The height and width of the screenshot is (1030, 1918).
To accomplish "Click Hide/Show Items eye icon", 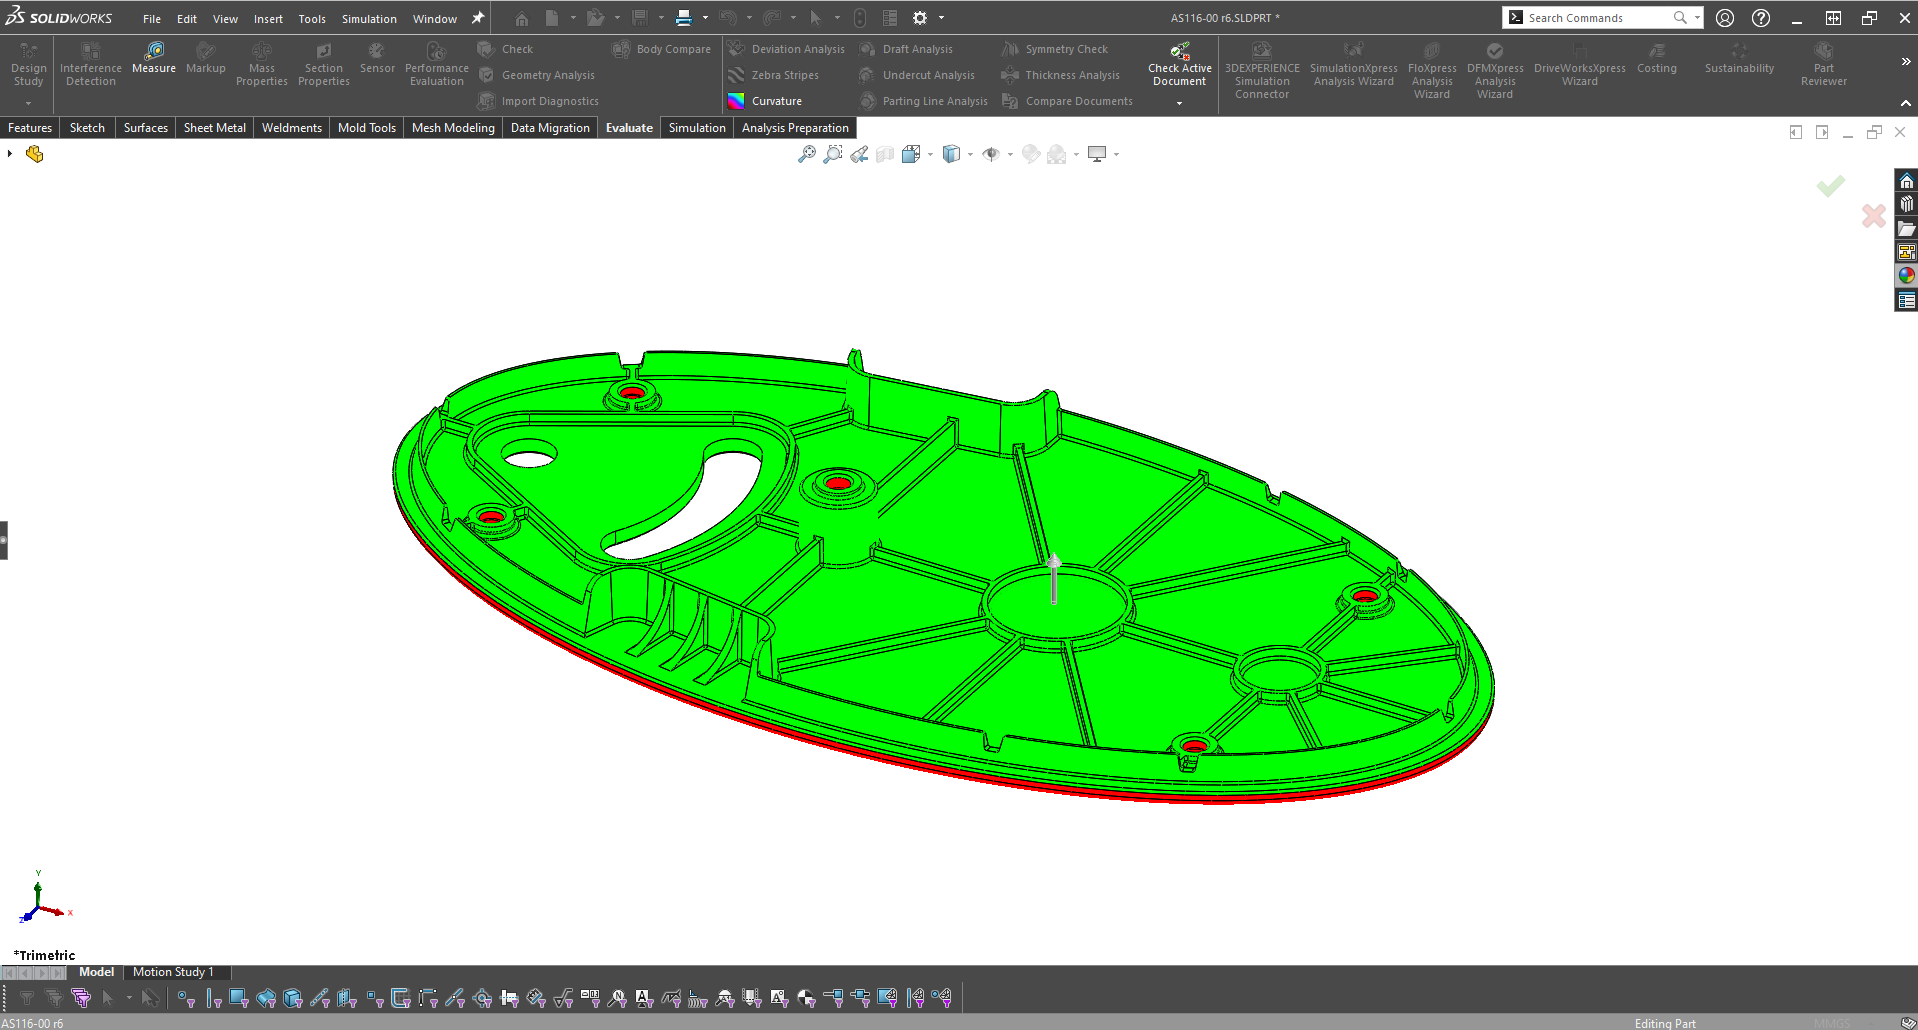I will 991,154.
